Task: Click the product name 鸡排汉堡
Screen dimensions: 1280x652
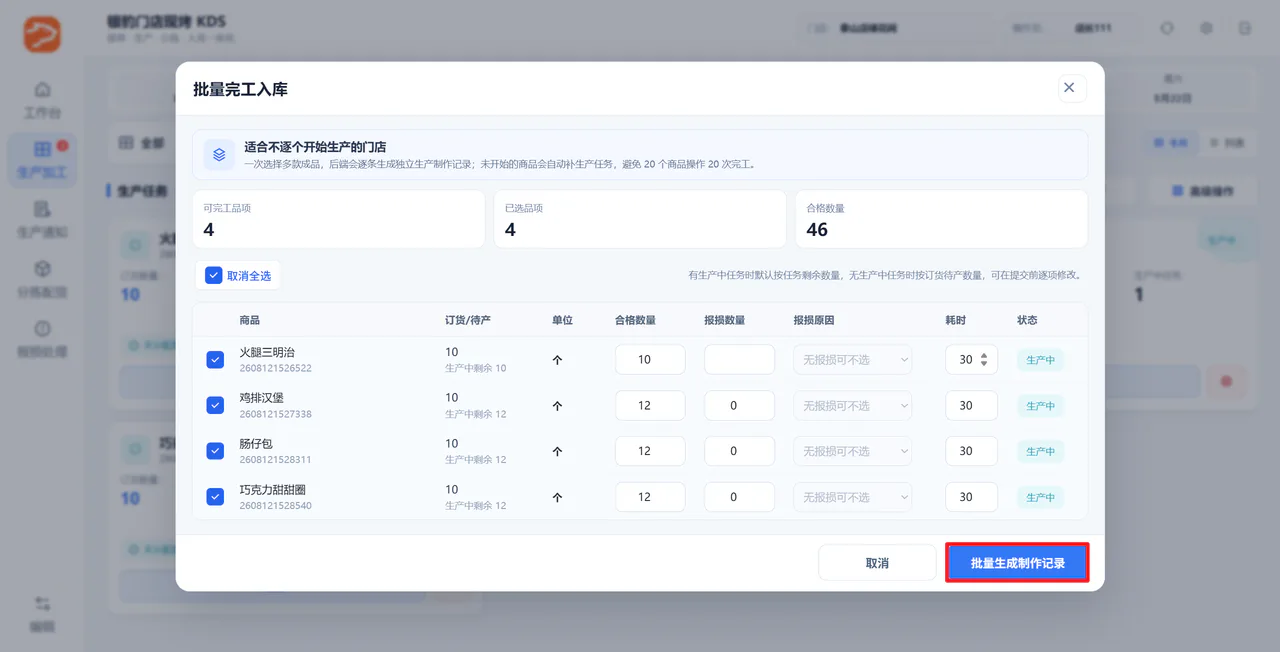Action: [262, 398]
